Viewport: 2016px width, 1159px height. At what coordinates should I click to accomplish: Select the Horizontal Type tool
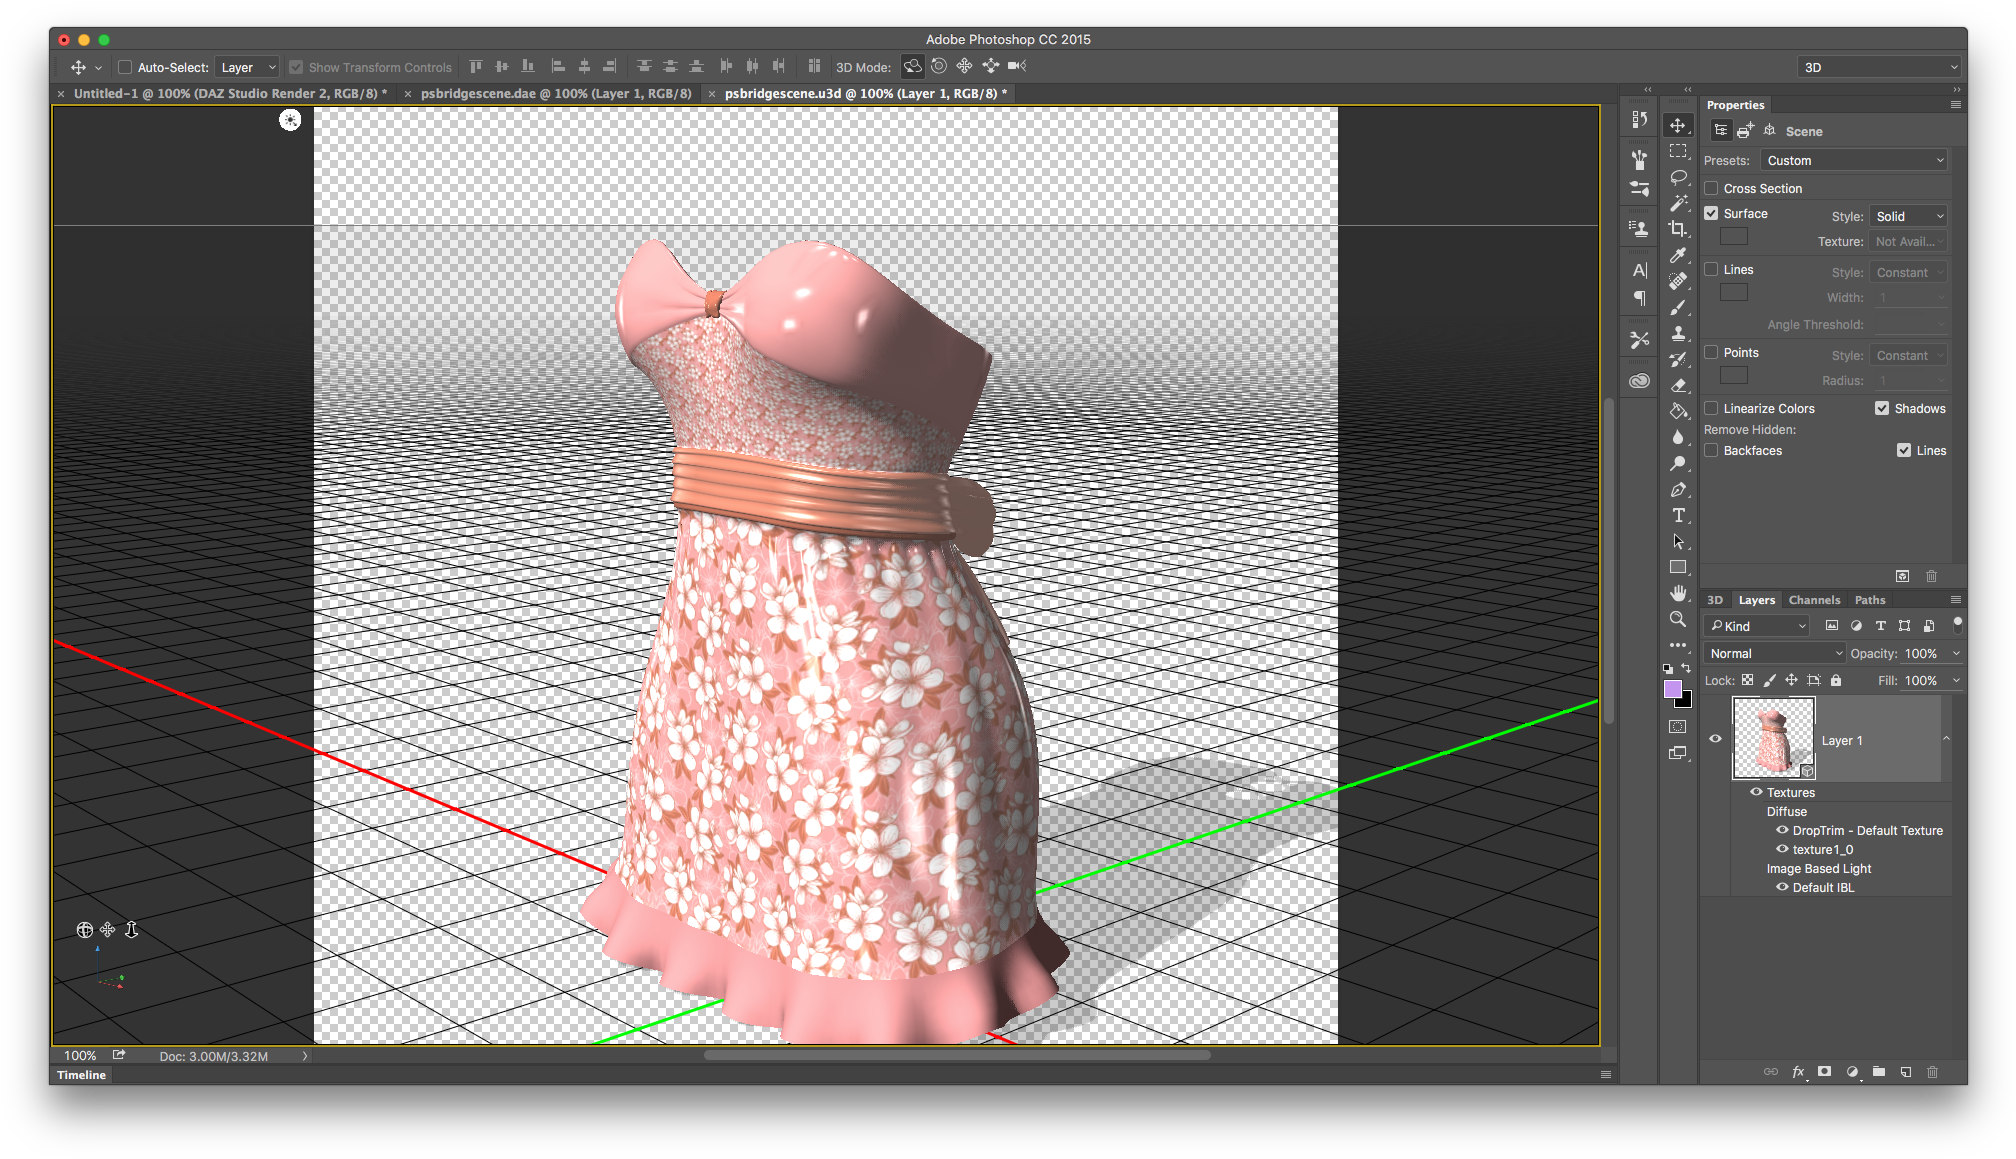tap(1677, 515)
